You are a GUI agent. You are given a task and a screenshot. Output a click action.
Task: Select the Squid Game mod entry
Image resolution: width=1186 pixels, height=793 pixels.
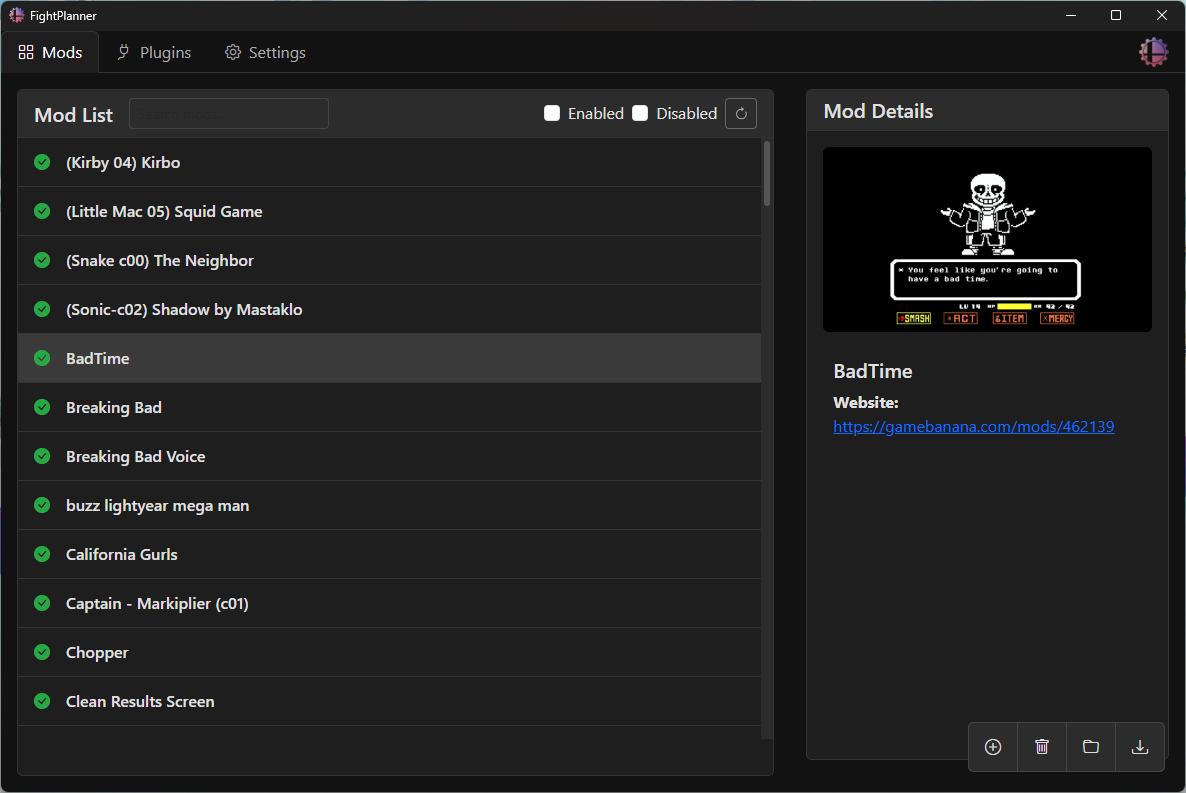(389, 211)
